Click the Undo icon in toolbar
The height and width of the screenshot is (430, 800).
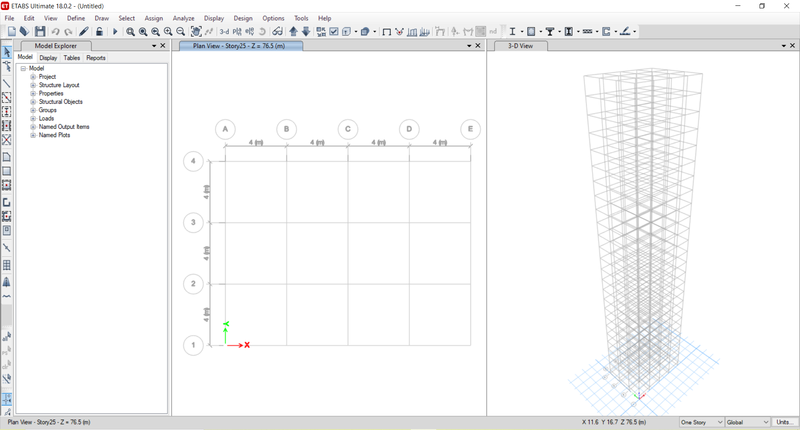[56, 32]
